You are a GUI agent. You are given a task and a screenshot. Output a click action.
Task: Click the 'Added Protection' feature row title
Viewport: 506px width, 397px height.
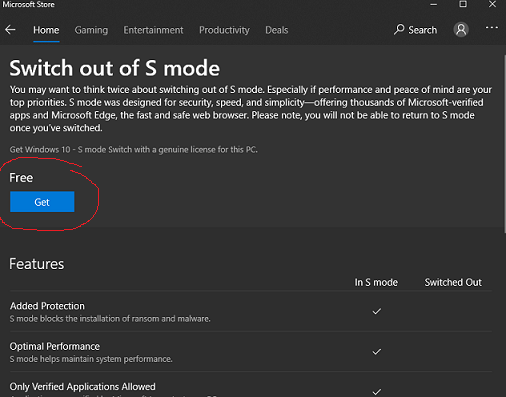coord(47,306)
